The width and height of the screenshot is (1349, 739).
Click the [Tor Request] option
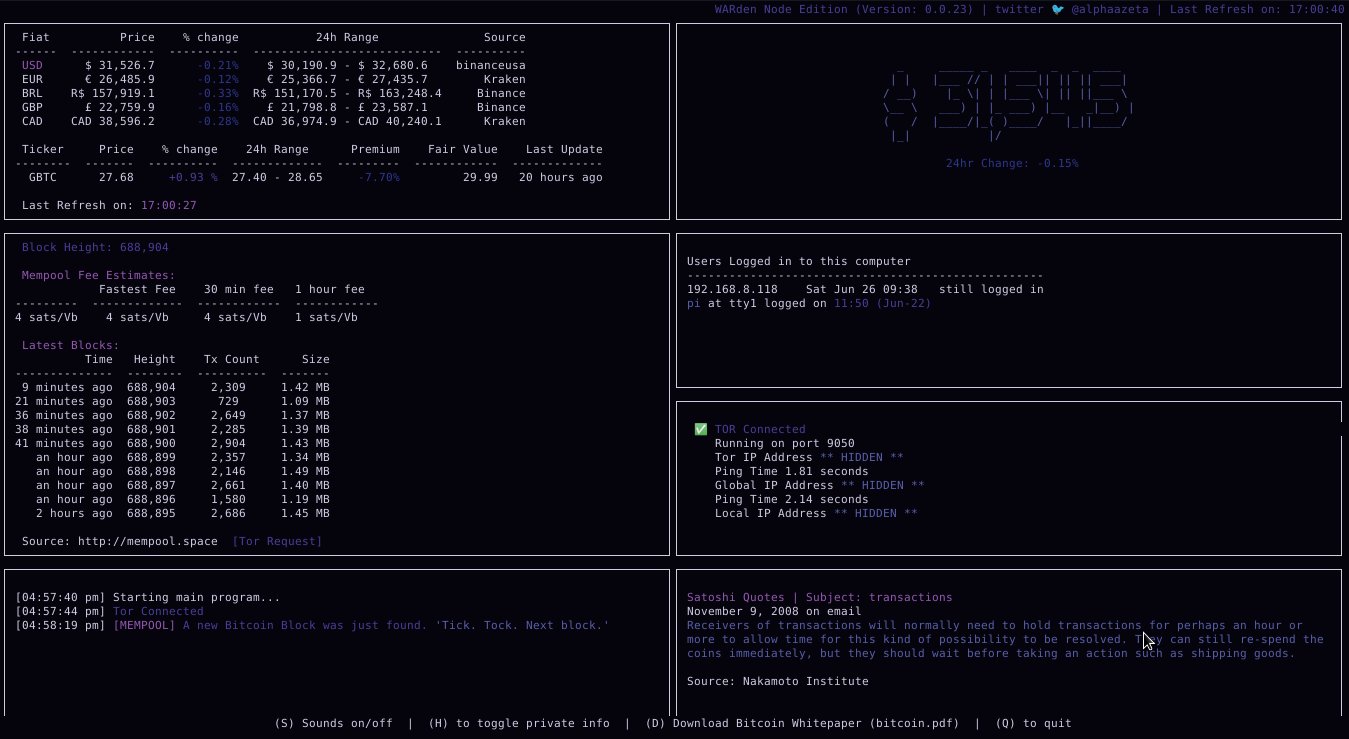click(x=277, y=541)
